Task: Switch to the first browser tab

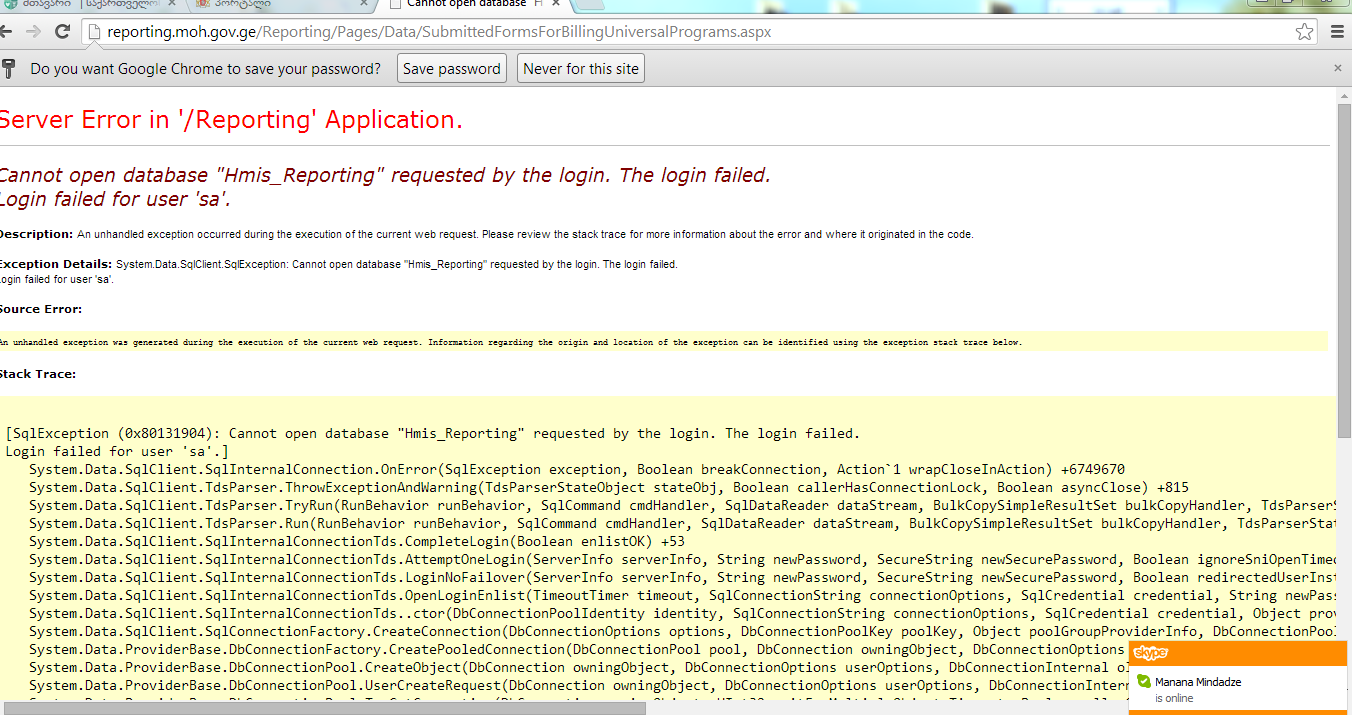Action: click(60, 4)
